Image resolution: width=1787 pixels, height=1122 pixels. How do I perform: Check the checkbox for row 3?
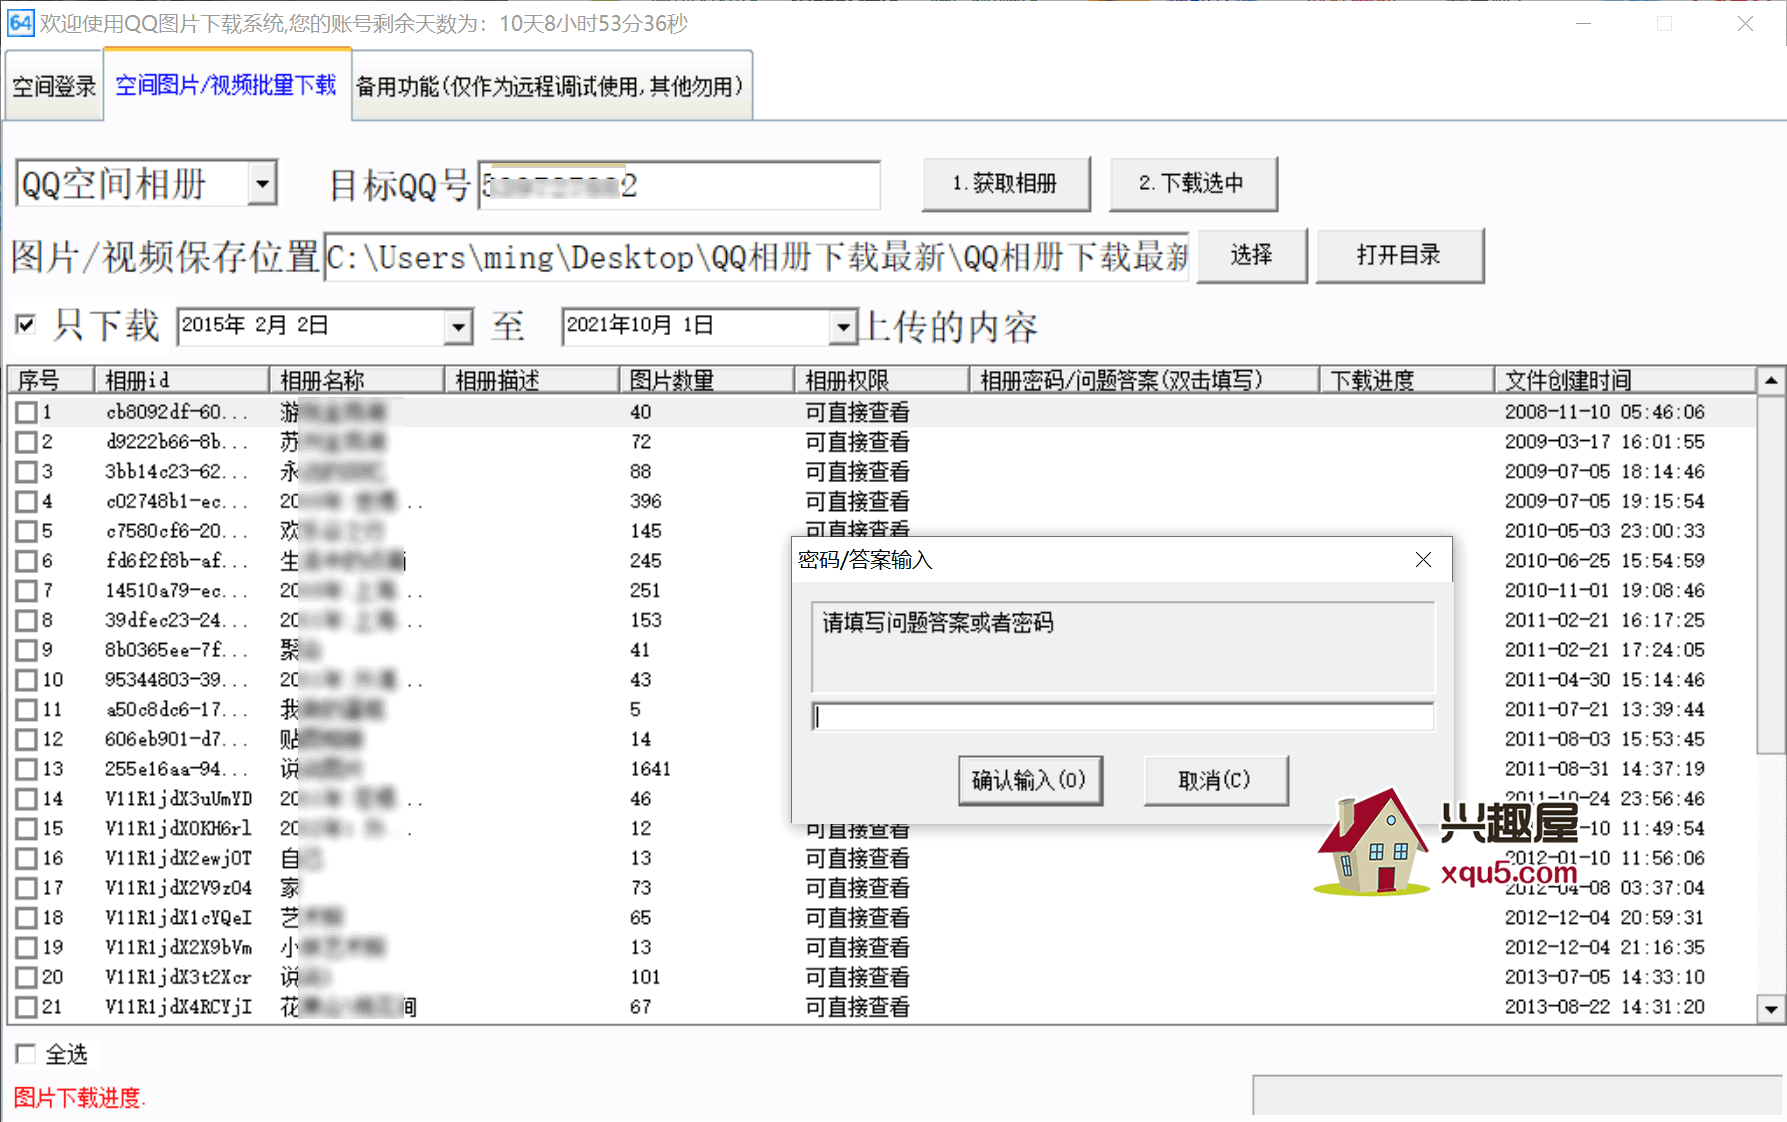pos(26,471)
